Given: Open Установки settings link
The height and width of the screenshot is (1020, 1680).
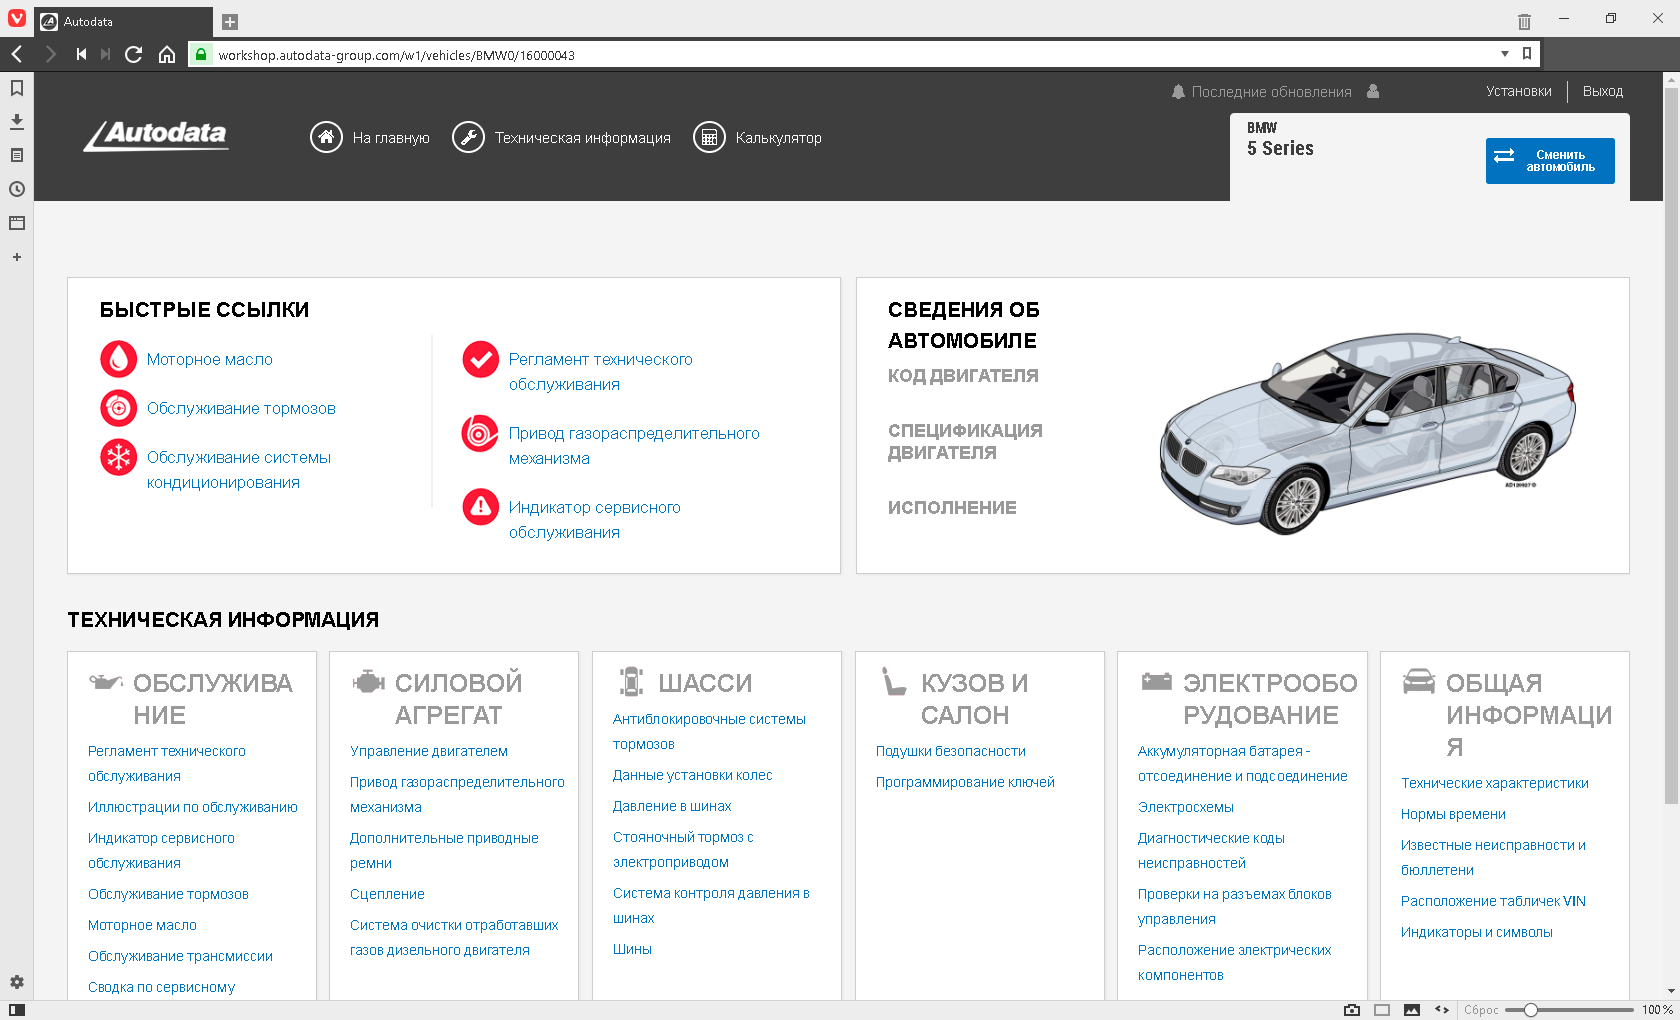Looking at the screenshot, I should coord(1519,91).
